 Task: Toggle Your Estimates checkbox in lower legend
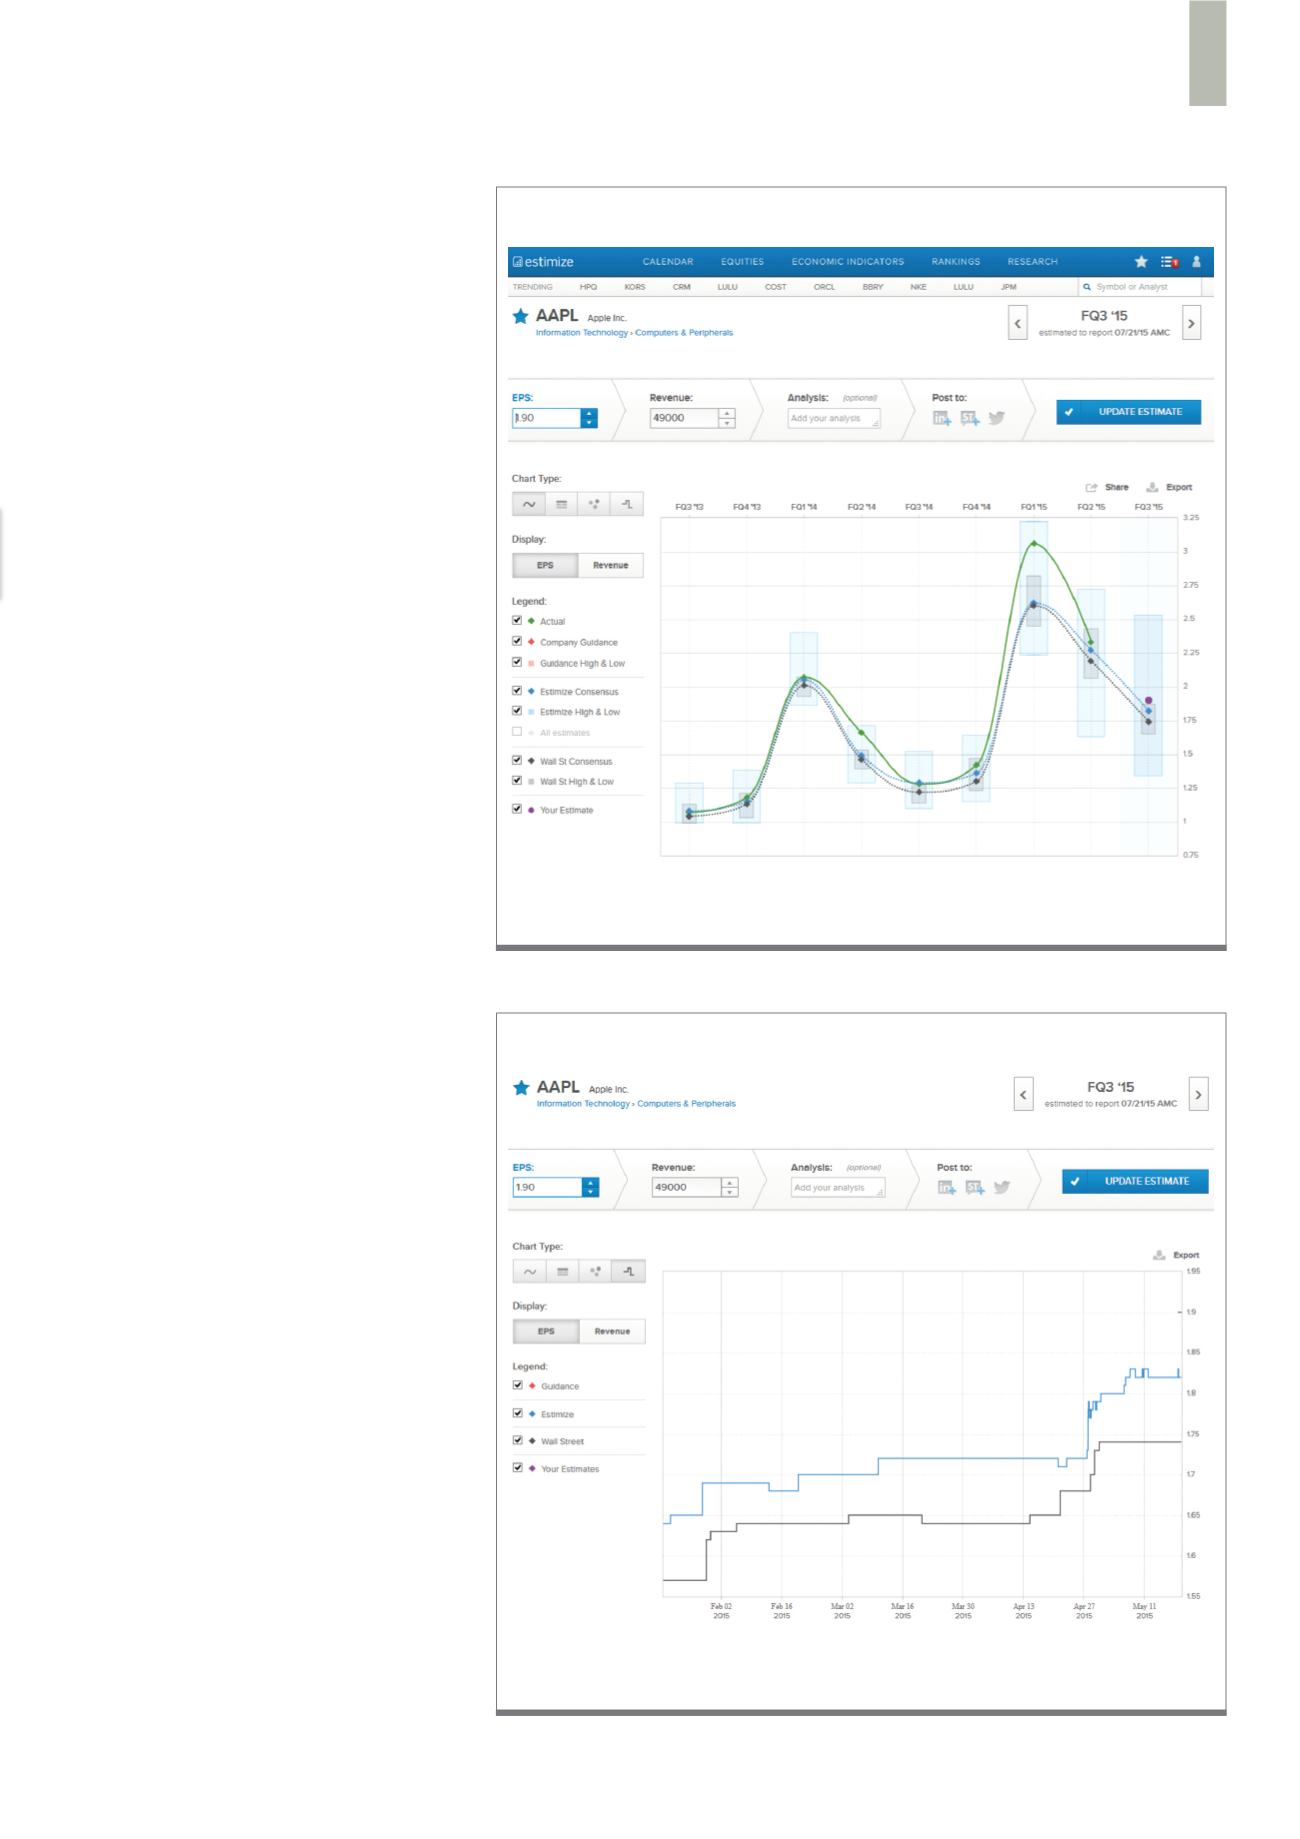click(518, 1467)
